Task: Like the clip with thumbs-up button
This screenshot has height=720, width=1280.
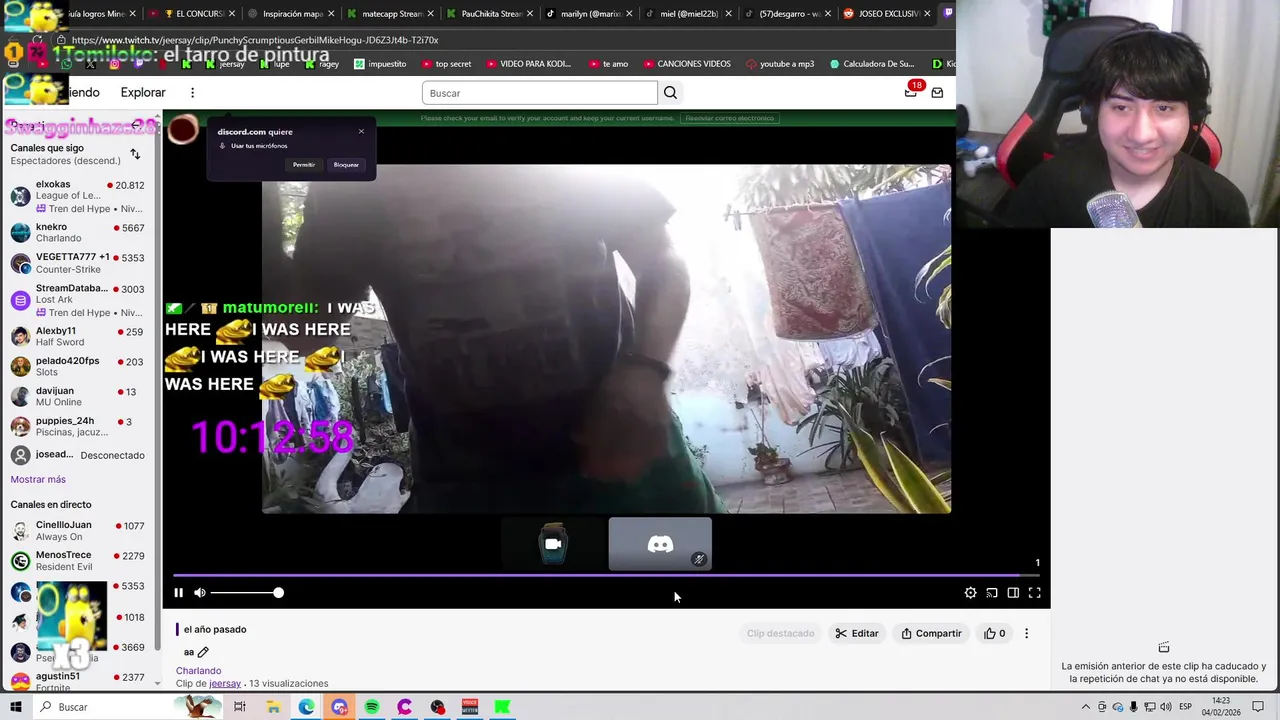Action: point(994,633)
